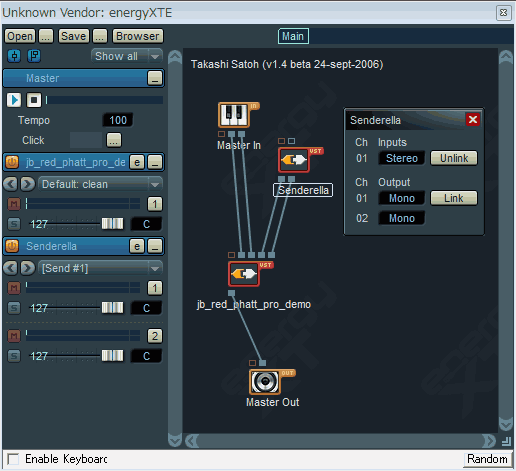The width and height of the screenshot is (516, 471).
Task: Click the Master Out speaker node icon
Action: point(265,382)
